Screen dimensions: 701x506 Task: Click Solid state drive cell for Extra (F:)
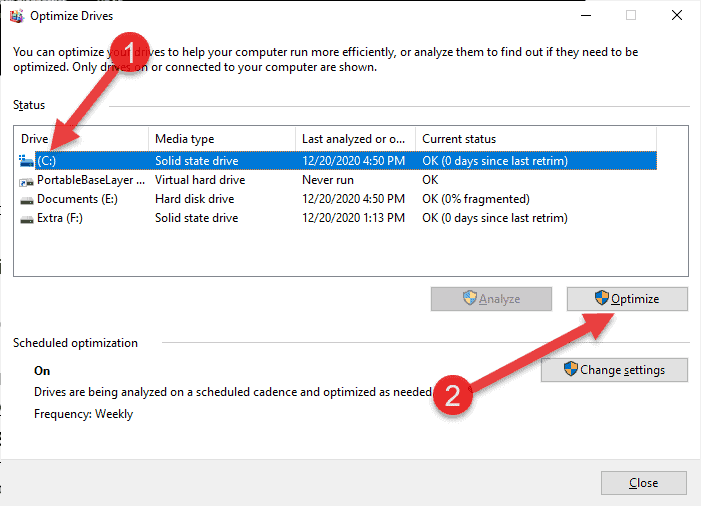click(196, 218)
